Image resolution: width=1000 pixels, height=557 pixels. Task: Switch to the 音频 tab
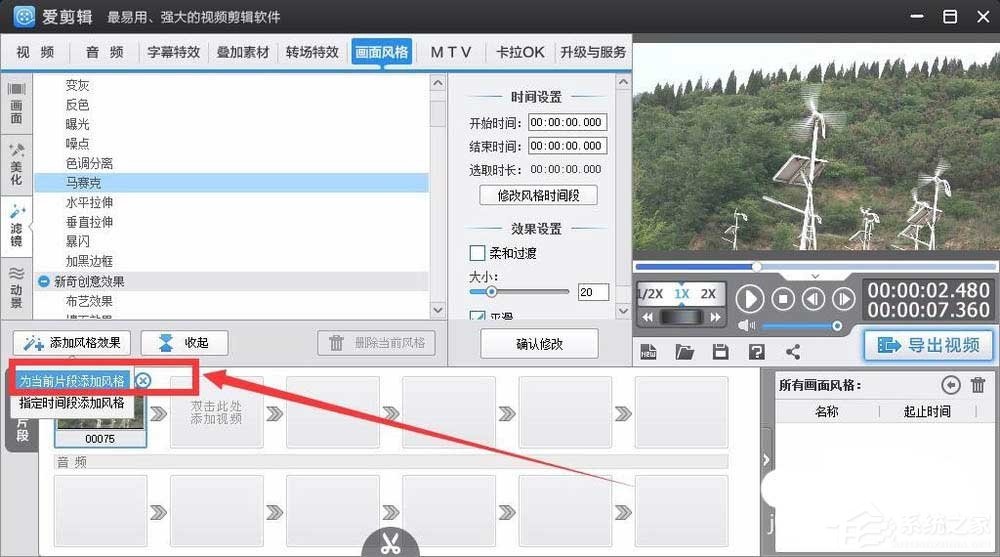105,52
